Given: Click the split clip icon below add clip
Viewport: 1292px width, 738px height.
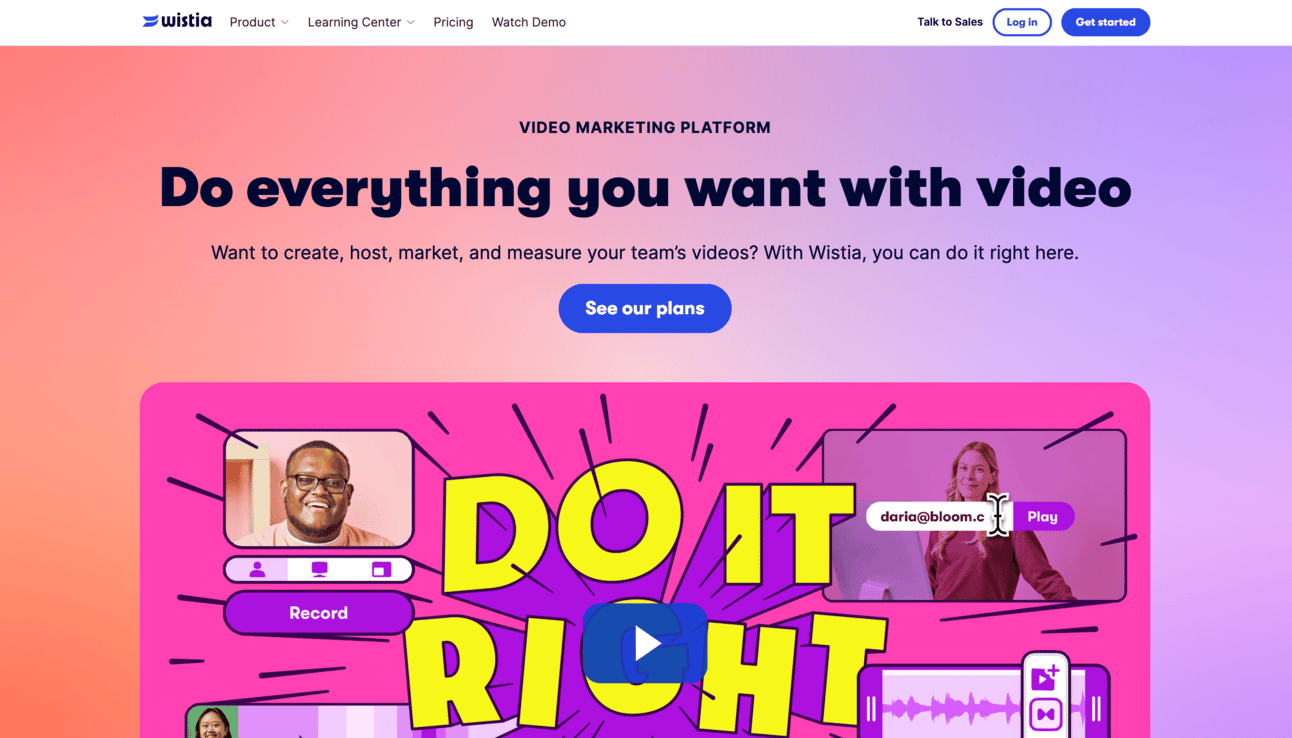Looking at the screenshot, I should (1045, 715).
